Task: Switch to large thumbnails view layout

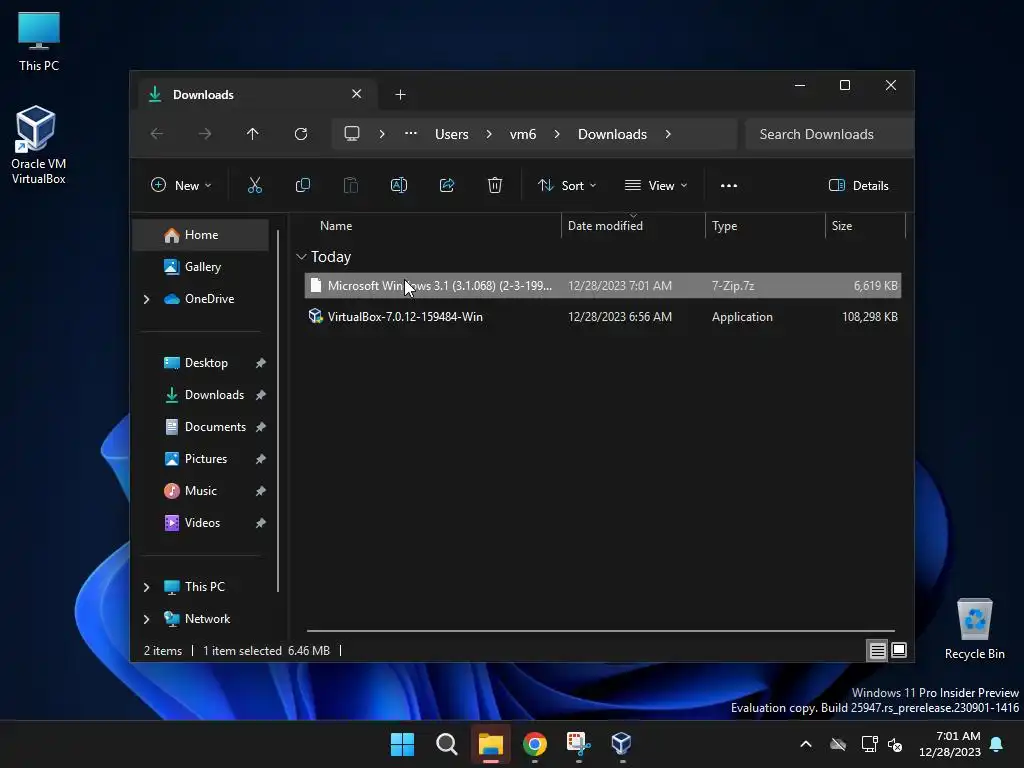Action: (899, 650)
